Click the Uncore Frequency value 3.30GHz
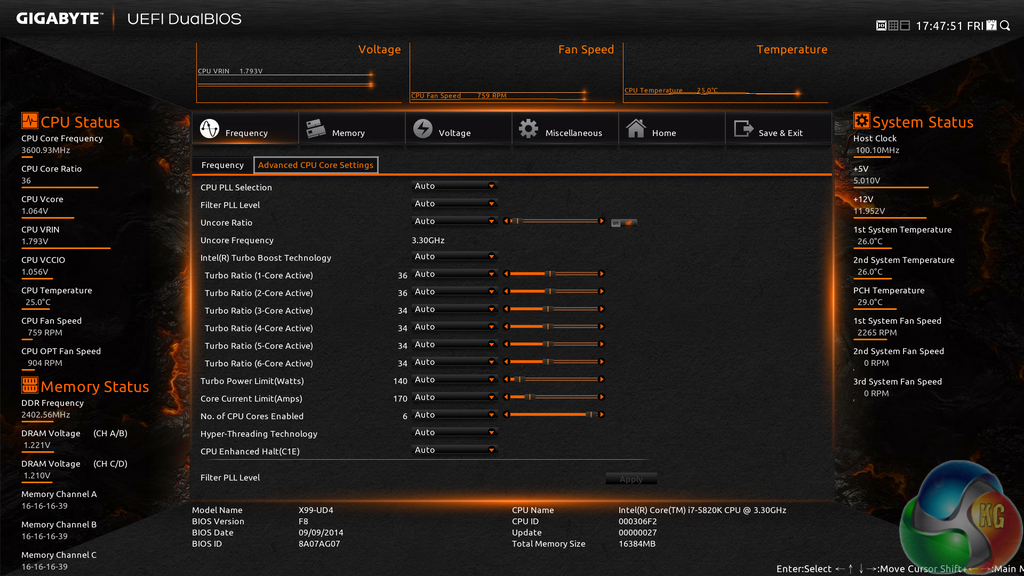Viewport: 1024px width, 576px height. (x=428, y=240)
